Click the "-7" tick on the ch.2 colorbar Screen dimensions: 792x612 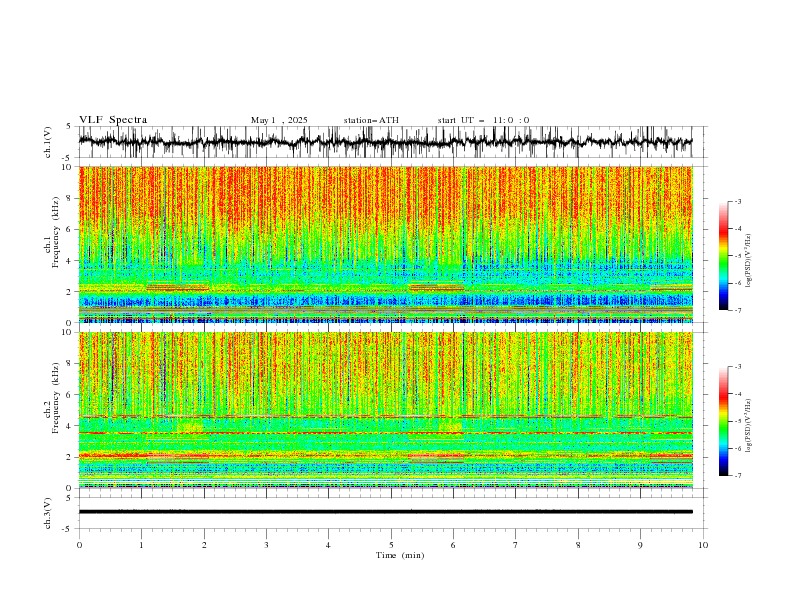pos(738,475)
